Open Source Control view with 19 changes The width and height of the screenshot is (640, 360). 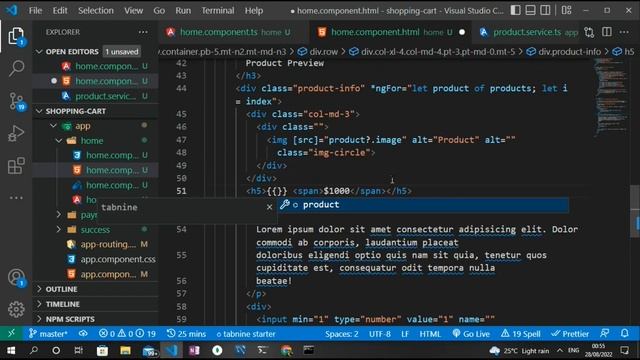(x=16, y=101)
